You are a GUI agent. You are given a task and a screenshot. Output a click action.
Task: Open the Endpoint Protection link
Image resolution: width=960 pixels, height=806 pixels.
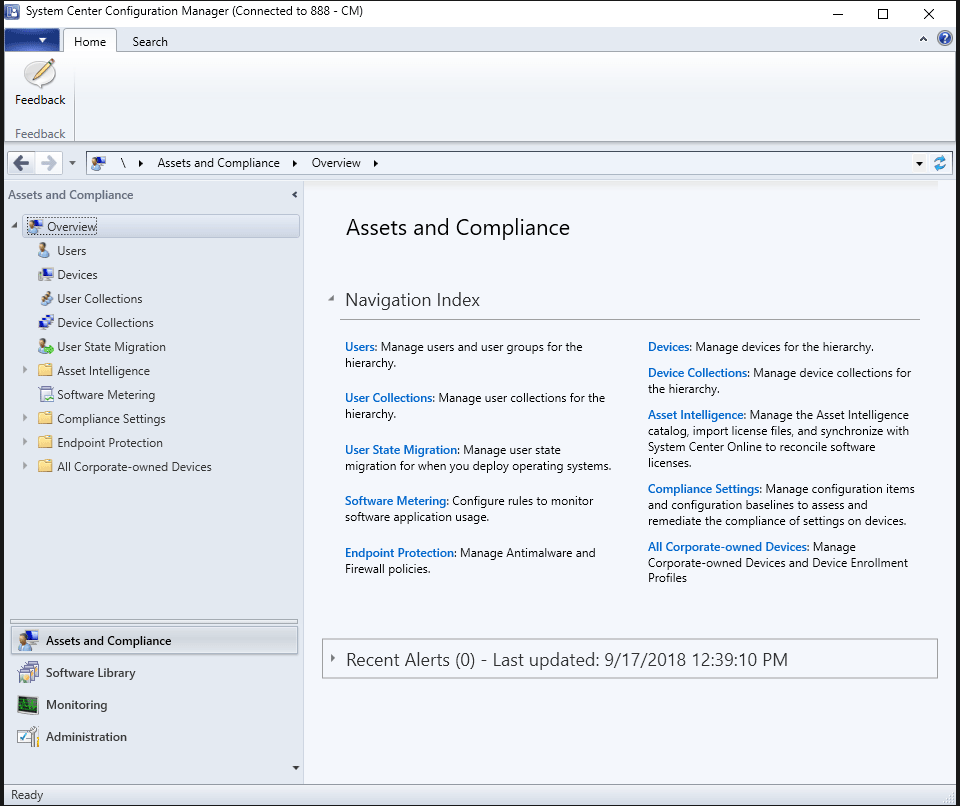(x=400, y=553)
